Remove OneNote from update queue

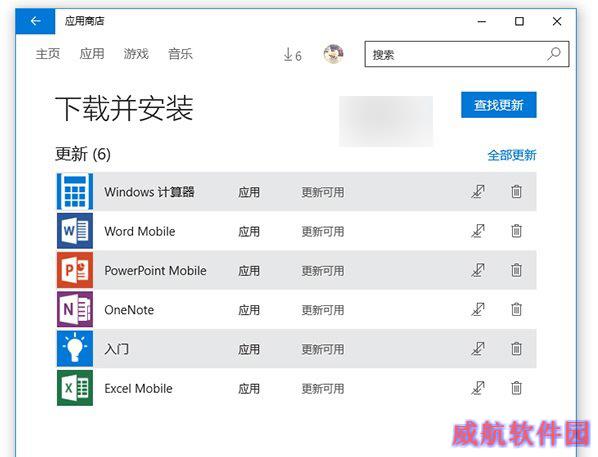[516, 309]
